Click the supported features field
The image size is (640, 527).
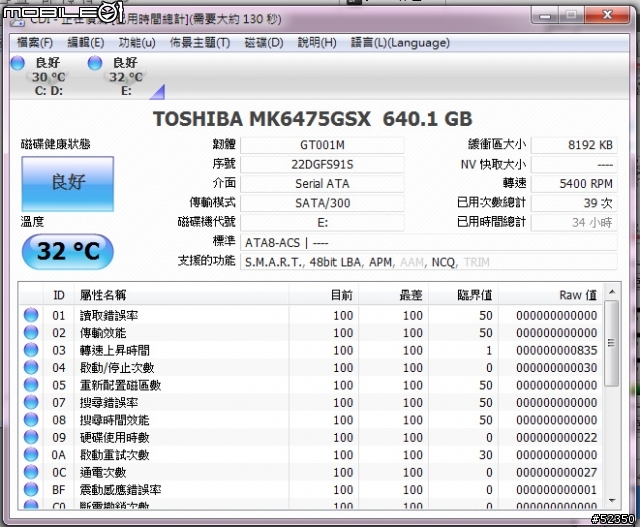(x=429, y=262)
